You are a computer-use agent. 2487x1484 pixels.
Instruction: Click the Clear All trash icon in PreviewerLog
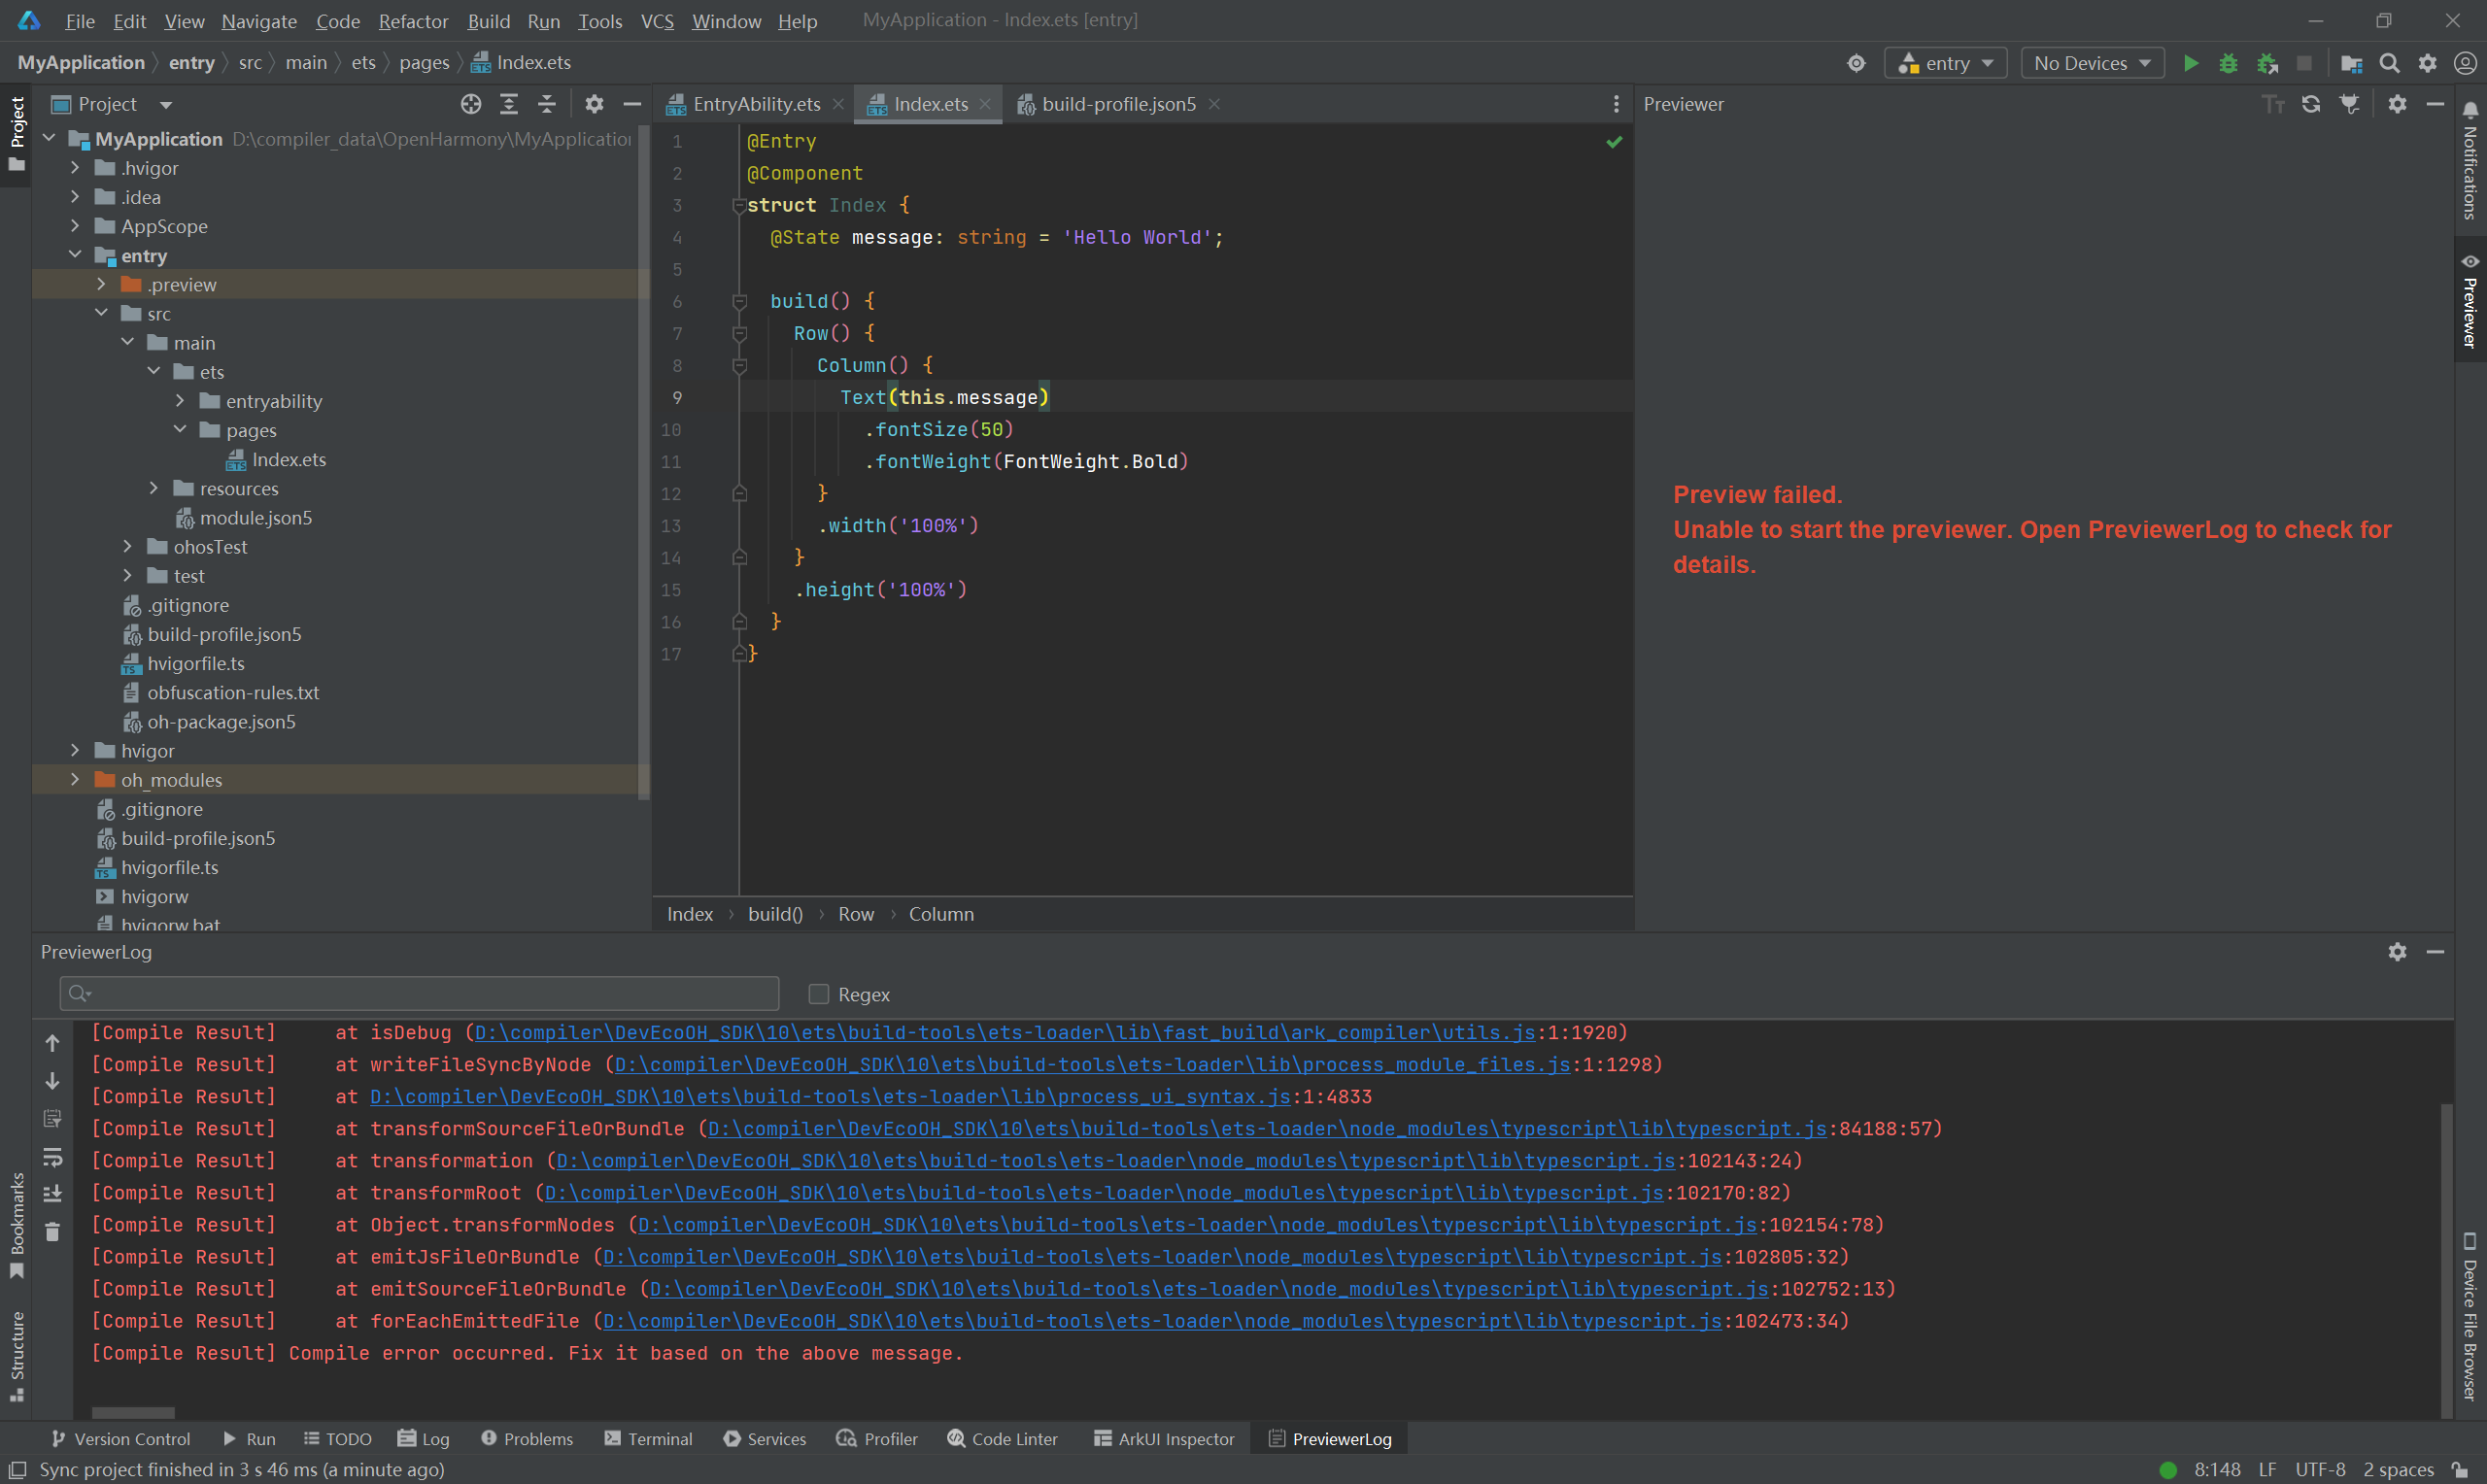click(53, 1232)
